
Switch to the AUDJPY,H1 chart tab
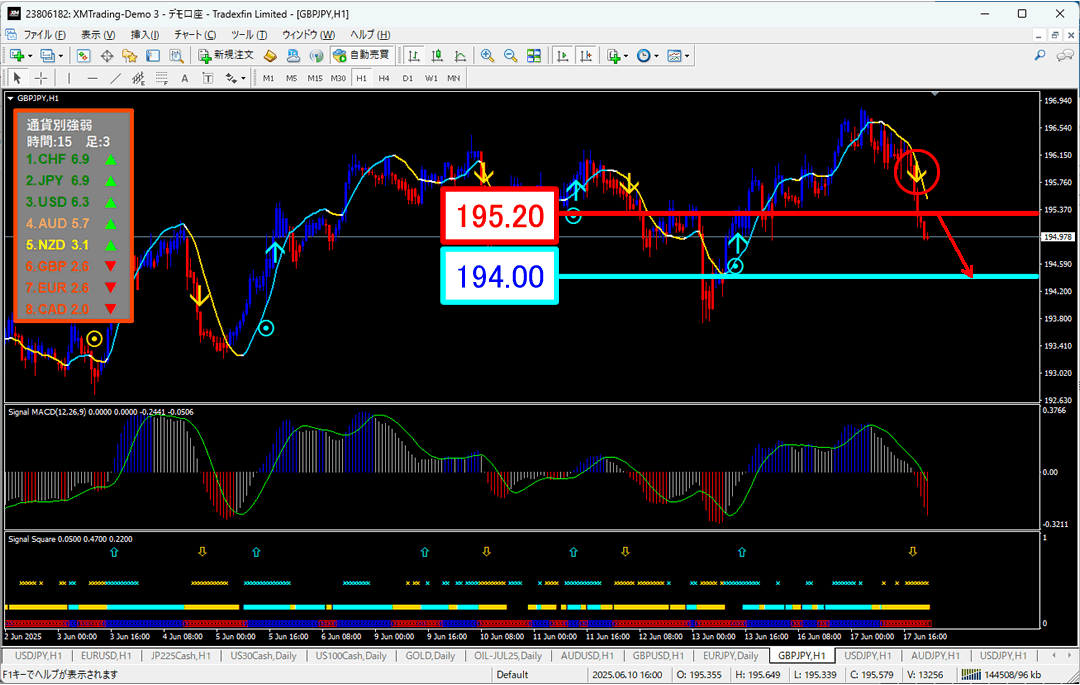[x=934, y=655]
